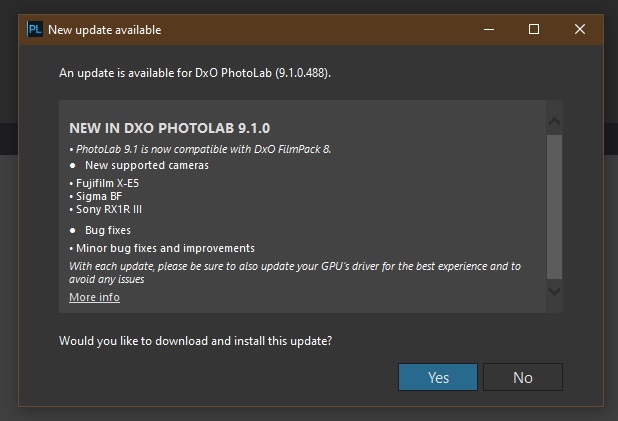Click the PhotoLab PL icon in title bar
618x421 pixels.
tap(34, 29)
